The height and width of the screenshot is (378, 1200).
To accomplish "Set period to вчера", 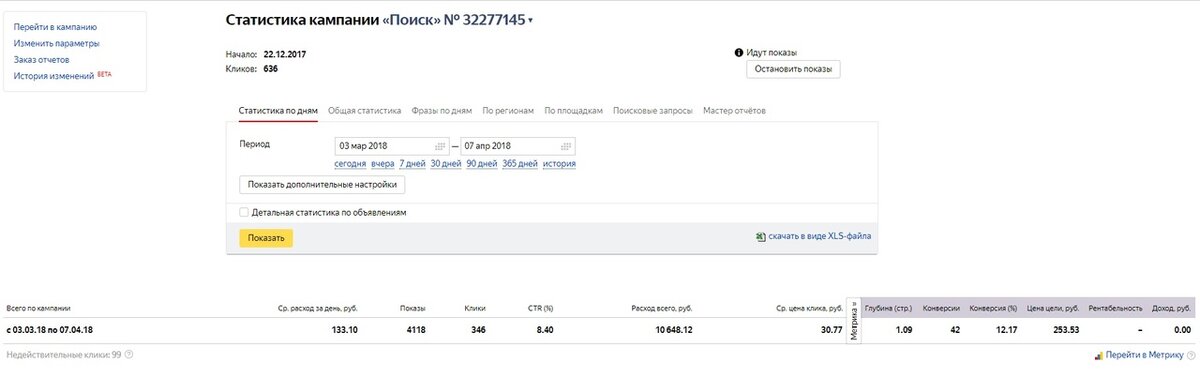I will pyautogui.click(x=383, y=164).
